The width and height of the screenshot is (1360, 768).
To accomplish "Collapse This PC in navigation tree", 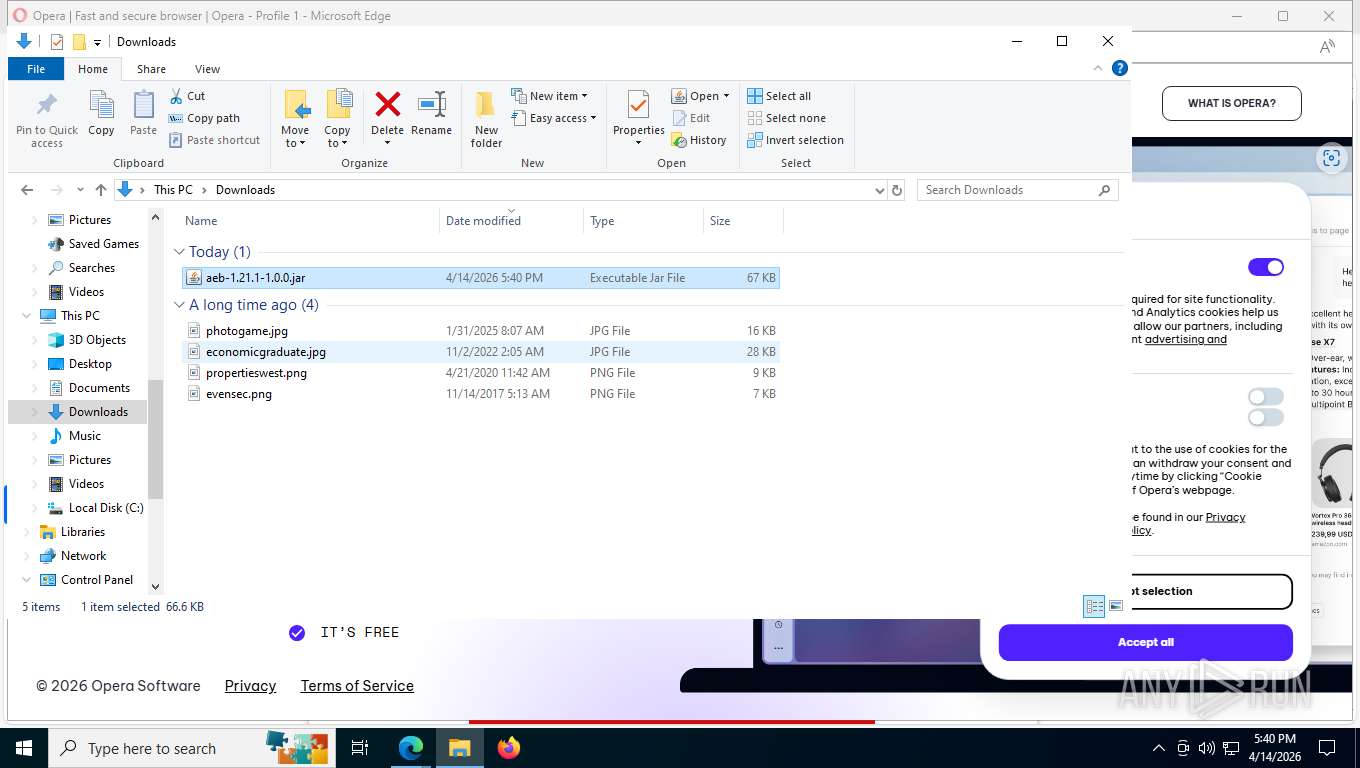I will tap(26, 316).
